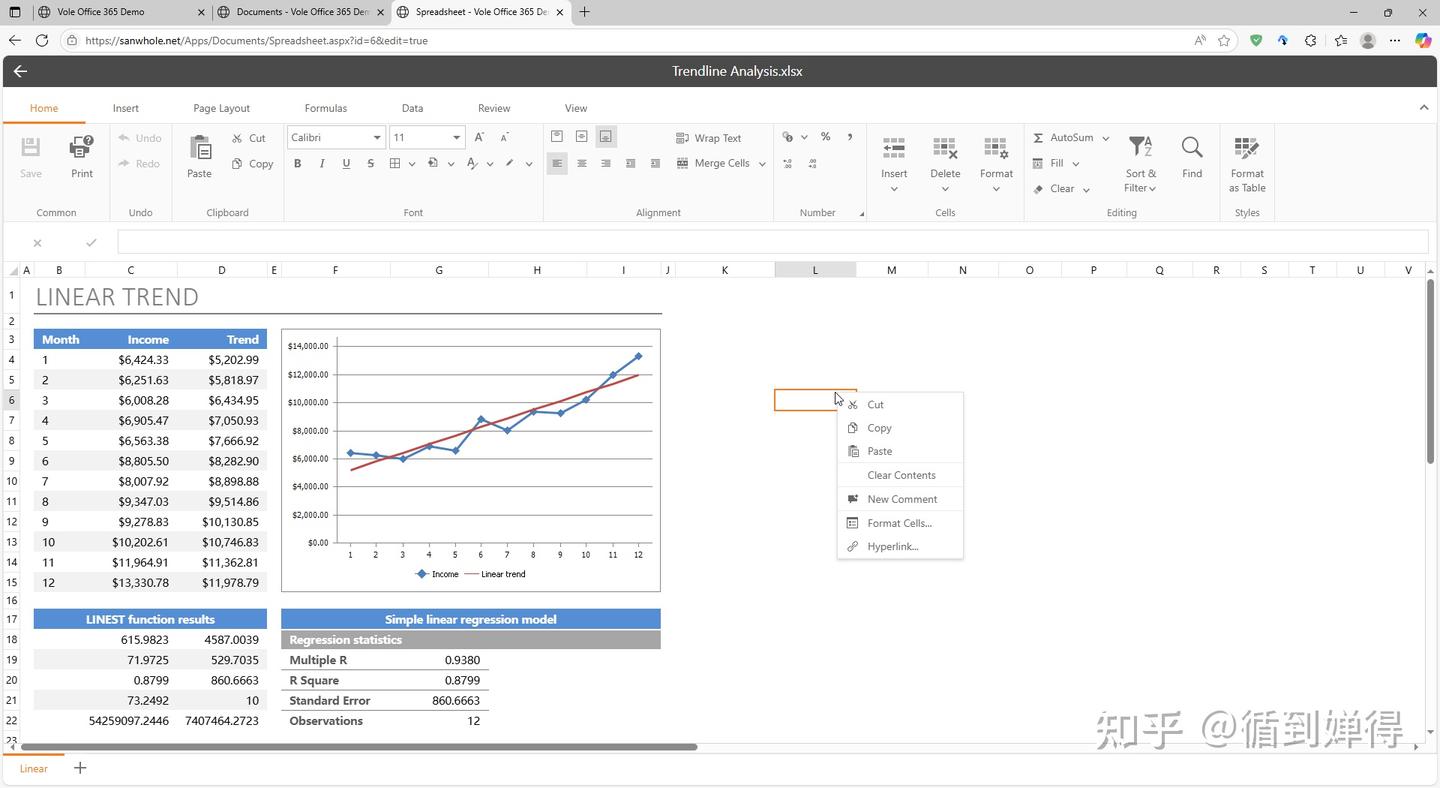Click the decrease decimal icon

pos(812,164)
